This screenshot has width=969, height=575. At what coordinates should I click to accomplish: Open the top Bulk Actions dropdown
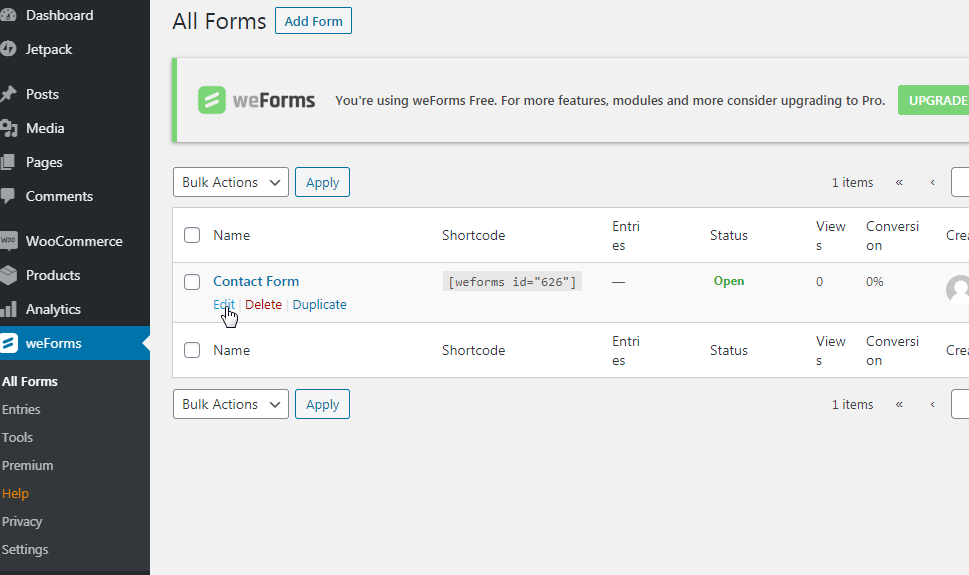click(231, 182)
